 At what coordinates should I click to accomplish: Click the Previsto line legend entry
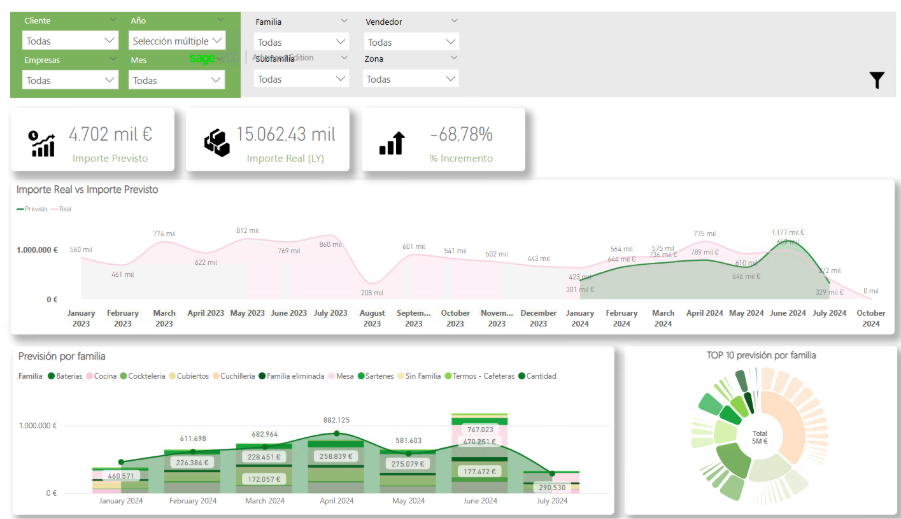pos(32,209)
